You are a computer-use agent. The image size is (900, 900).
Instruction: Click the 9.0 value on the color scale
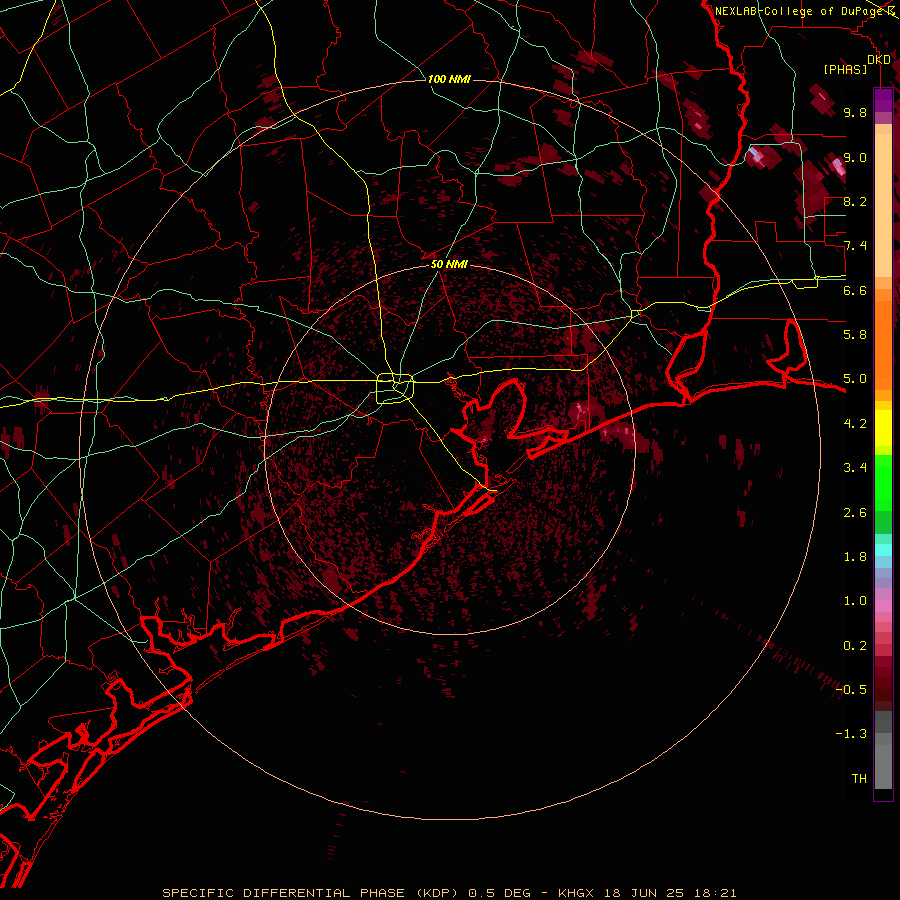pos(855,157)
